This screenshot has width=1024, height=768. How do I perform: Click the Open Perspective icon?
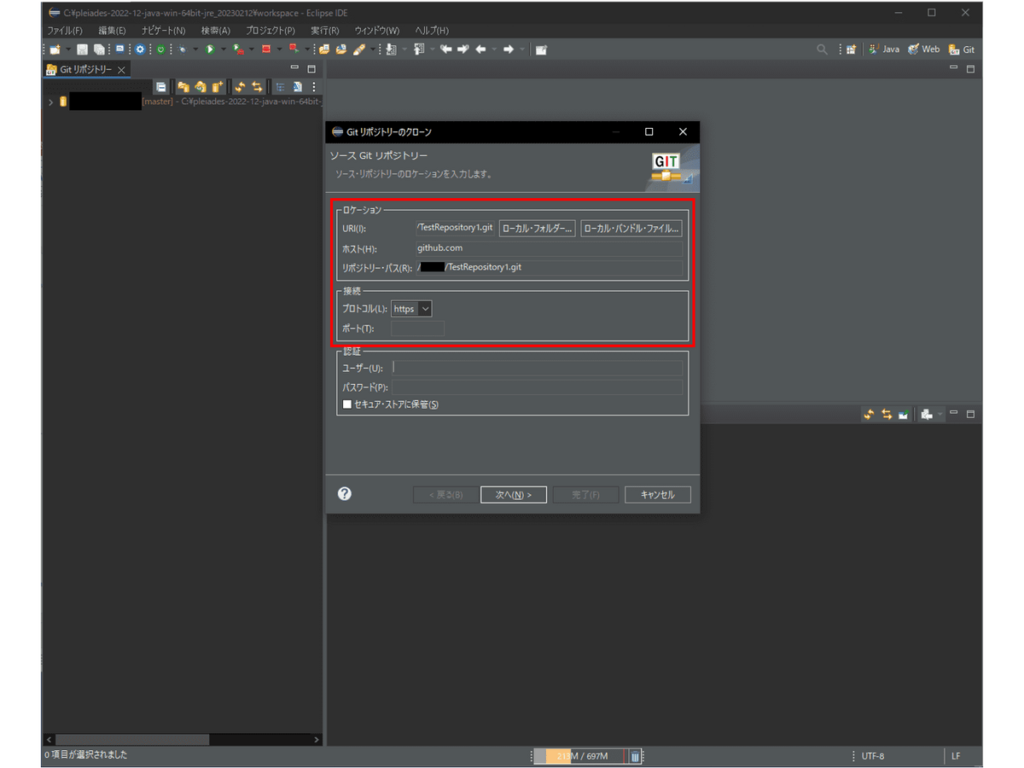pos(851,50)
